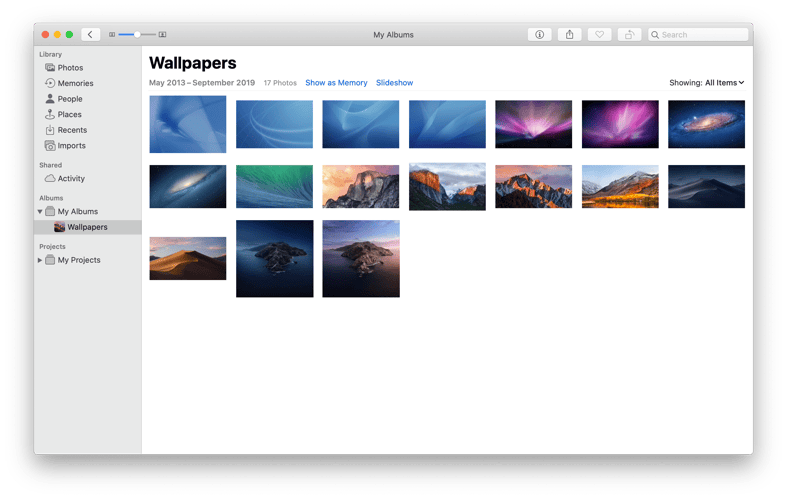Click the My Projects folder icon
Image resolution: width=787 pixels, height=499 pixels.
(50, 260)
